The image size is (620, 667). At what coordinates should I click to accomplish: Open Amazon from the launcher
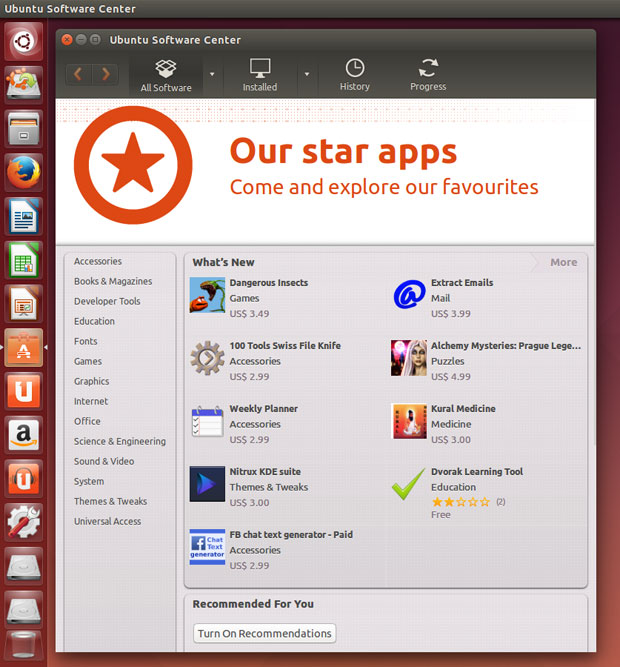(23, 435)
